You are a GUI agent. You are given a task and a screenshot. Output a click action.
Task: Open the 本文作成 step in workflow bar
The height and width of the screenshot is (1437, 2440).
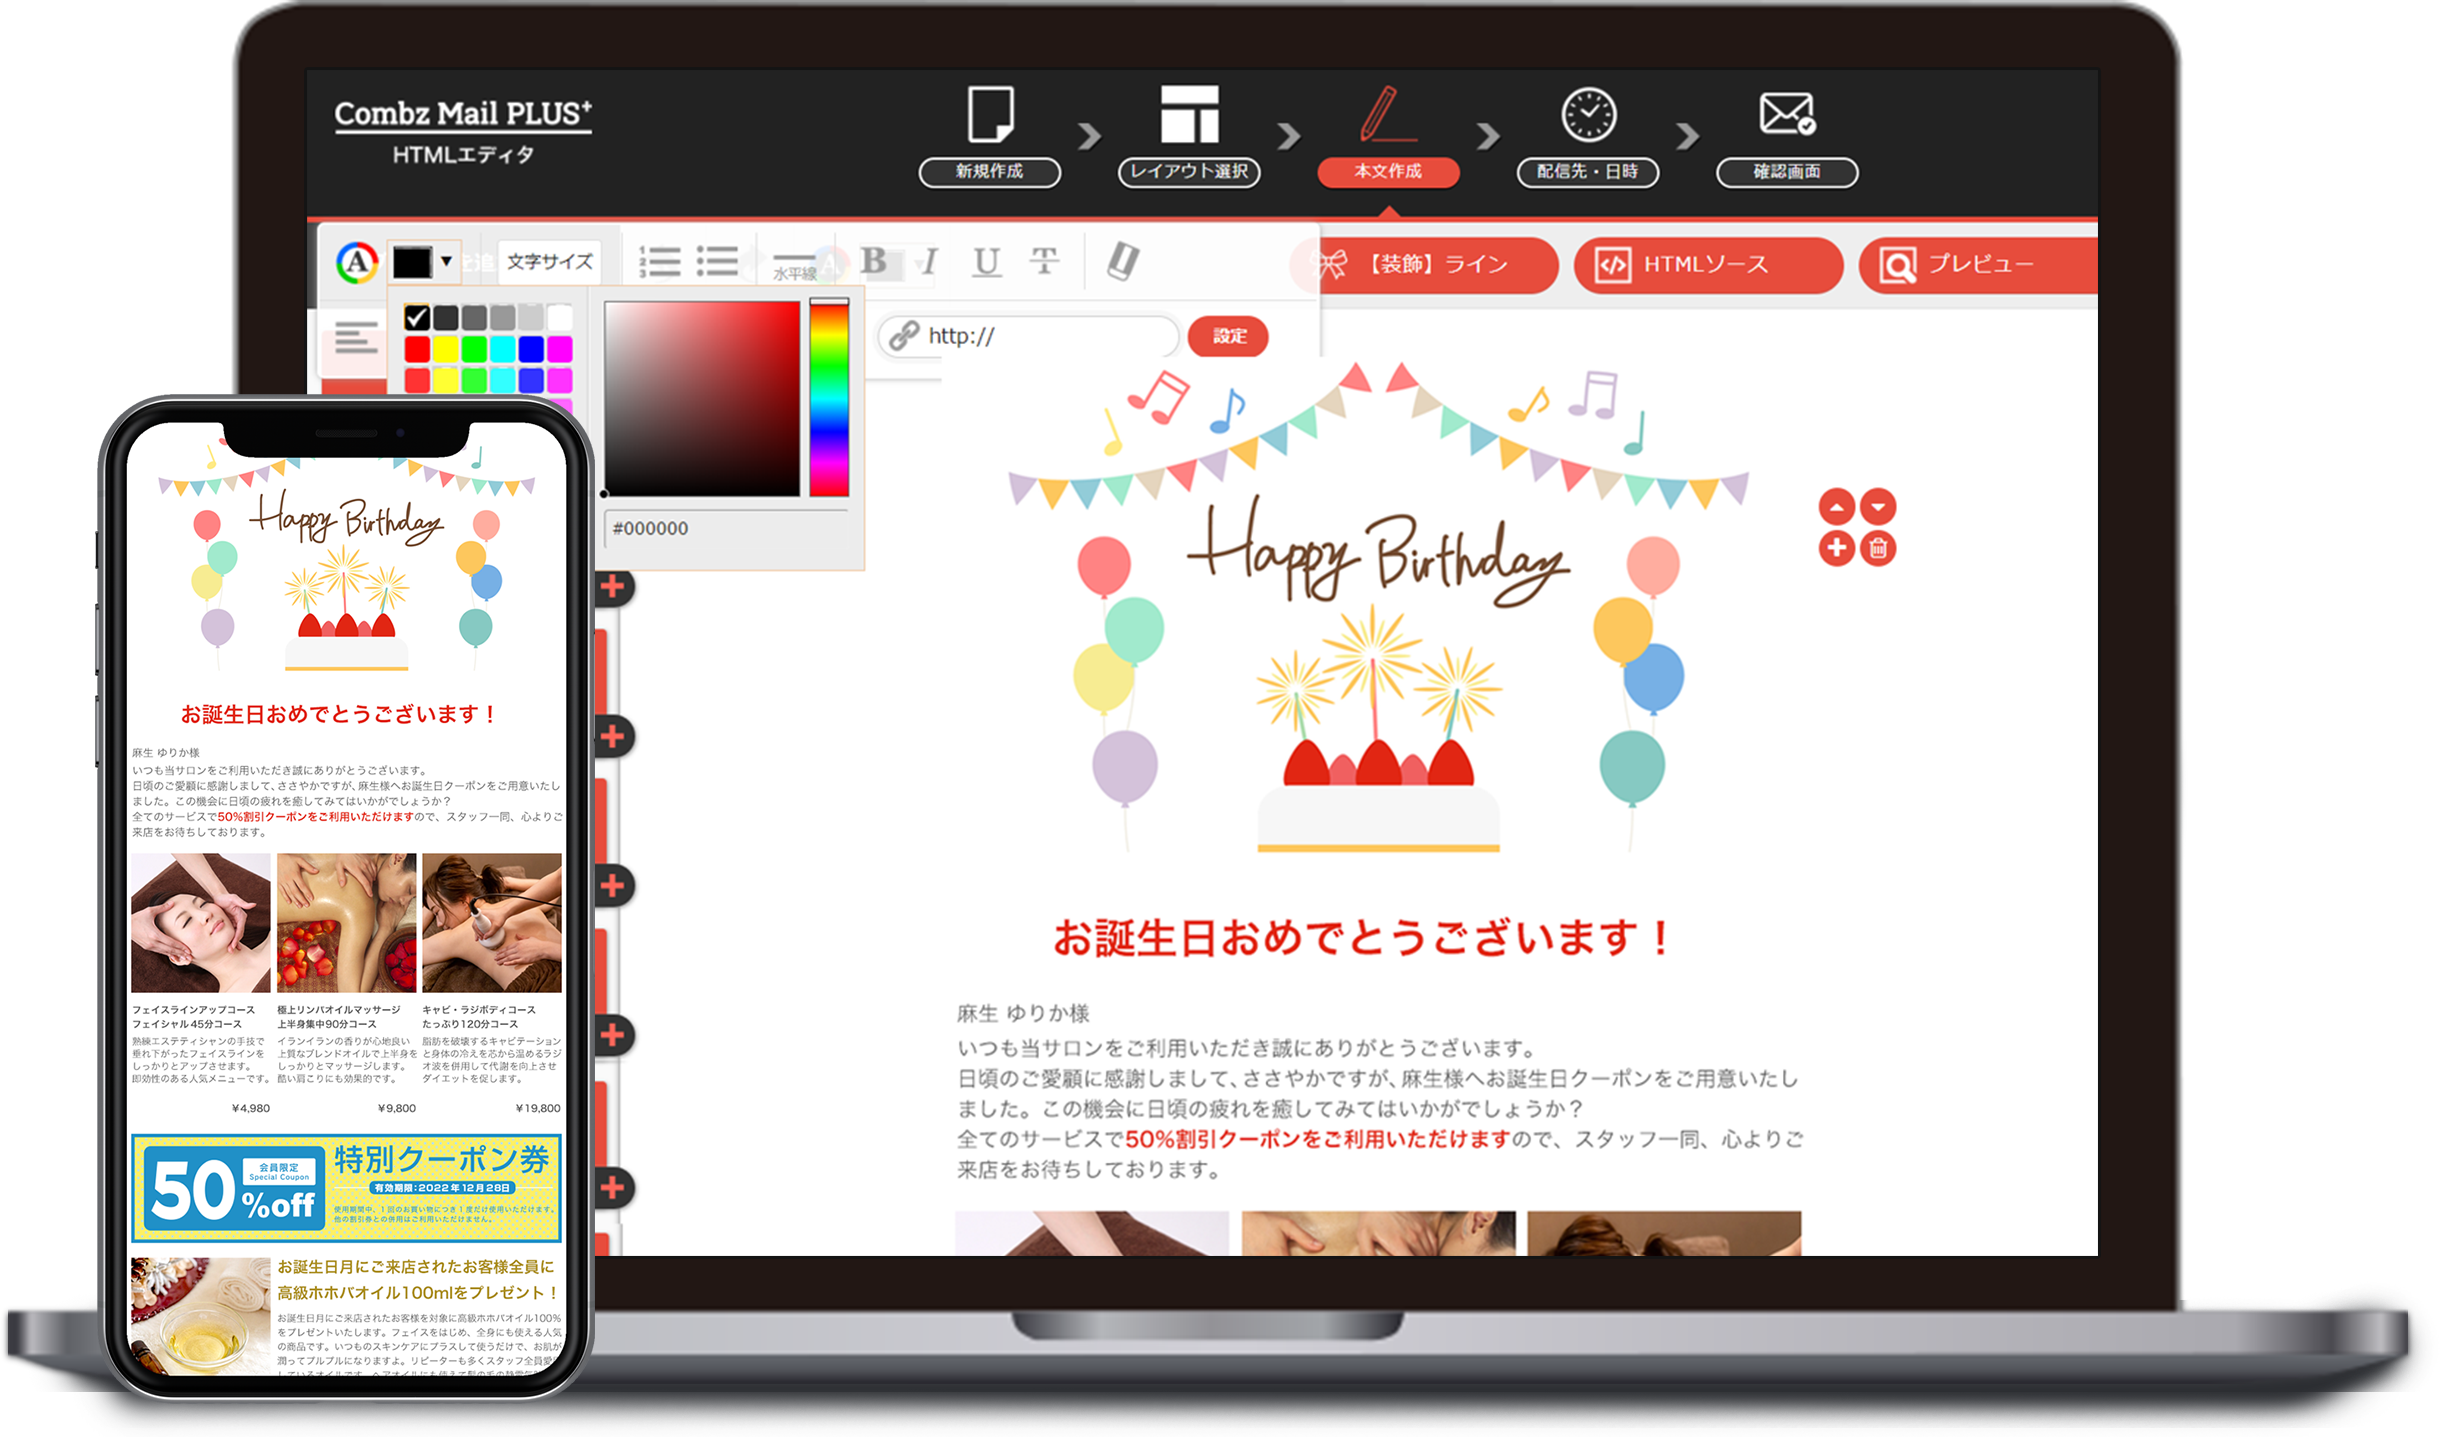click(x=1390, y=171)
